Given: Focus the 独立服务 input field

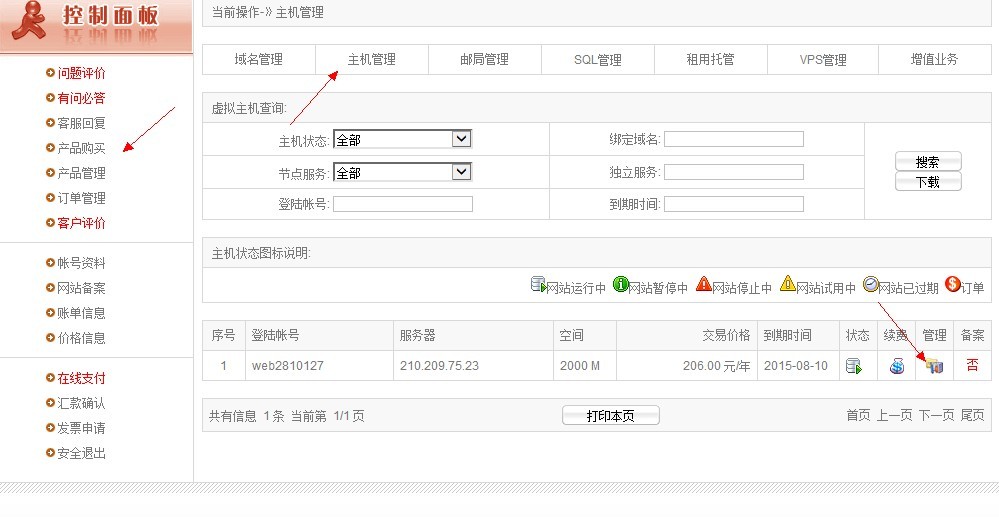Looking at the screenshot, I should point(734,171).
